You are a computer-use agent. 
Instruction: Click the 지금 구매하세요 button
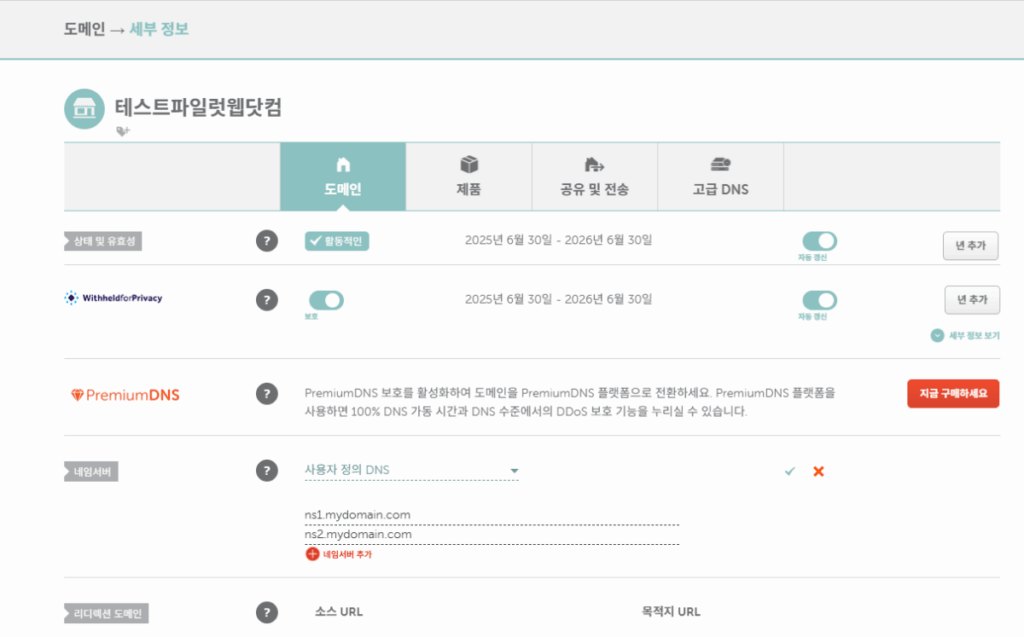click(953, 394)
